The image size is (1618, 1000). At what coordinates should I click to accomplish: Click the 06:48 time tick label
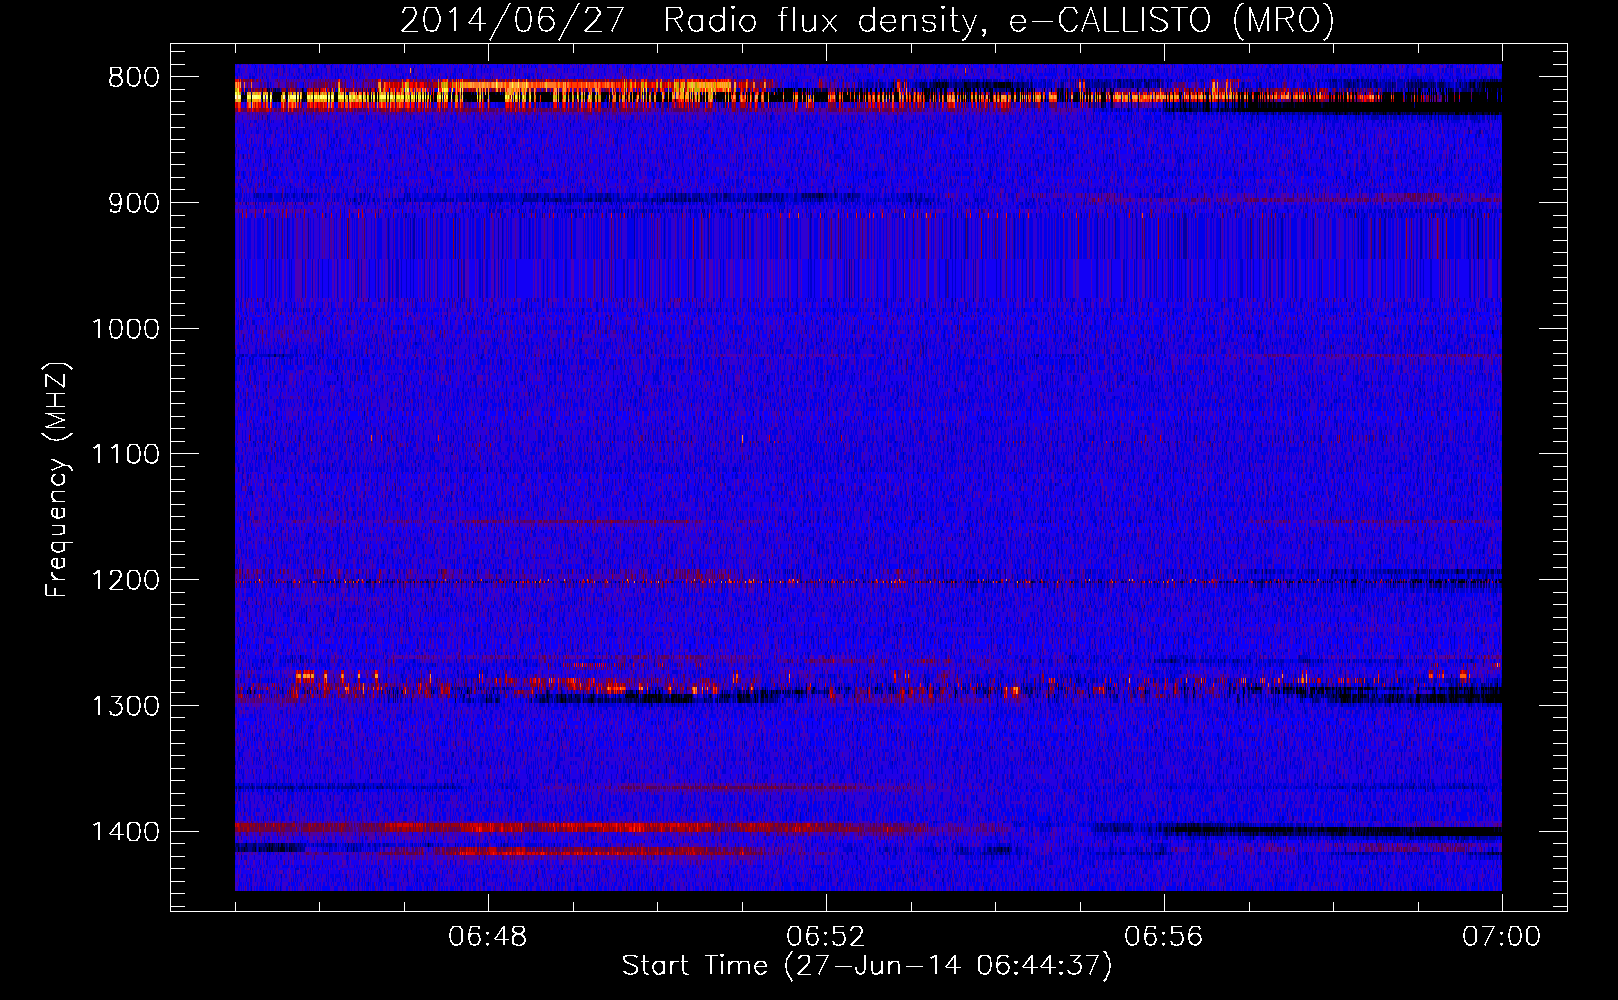[488, 937]
